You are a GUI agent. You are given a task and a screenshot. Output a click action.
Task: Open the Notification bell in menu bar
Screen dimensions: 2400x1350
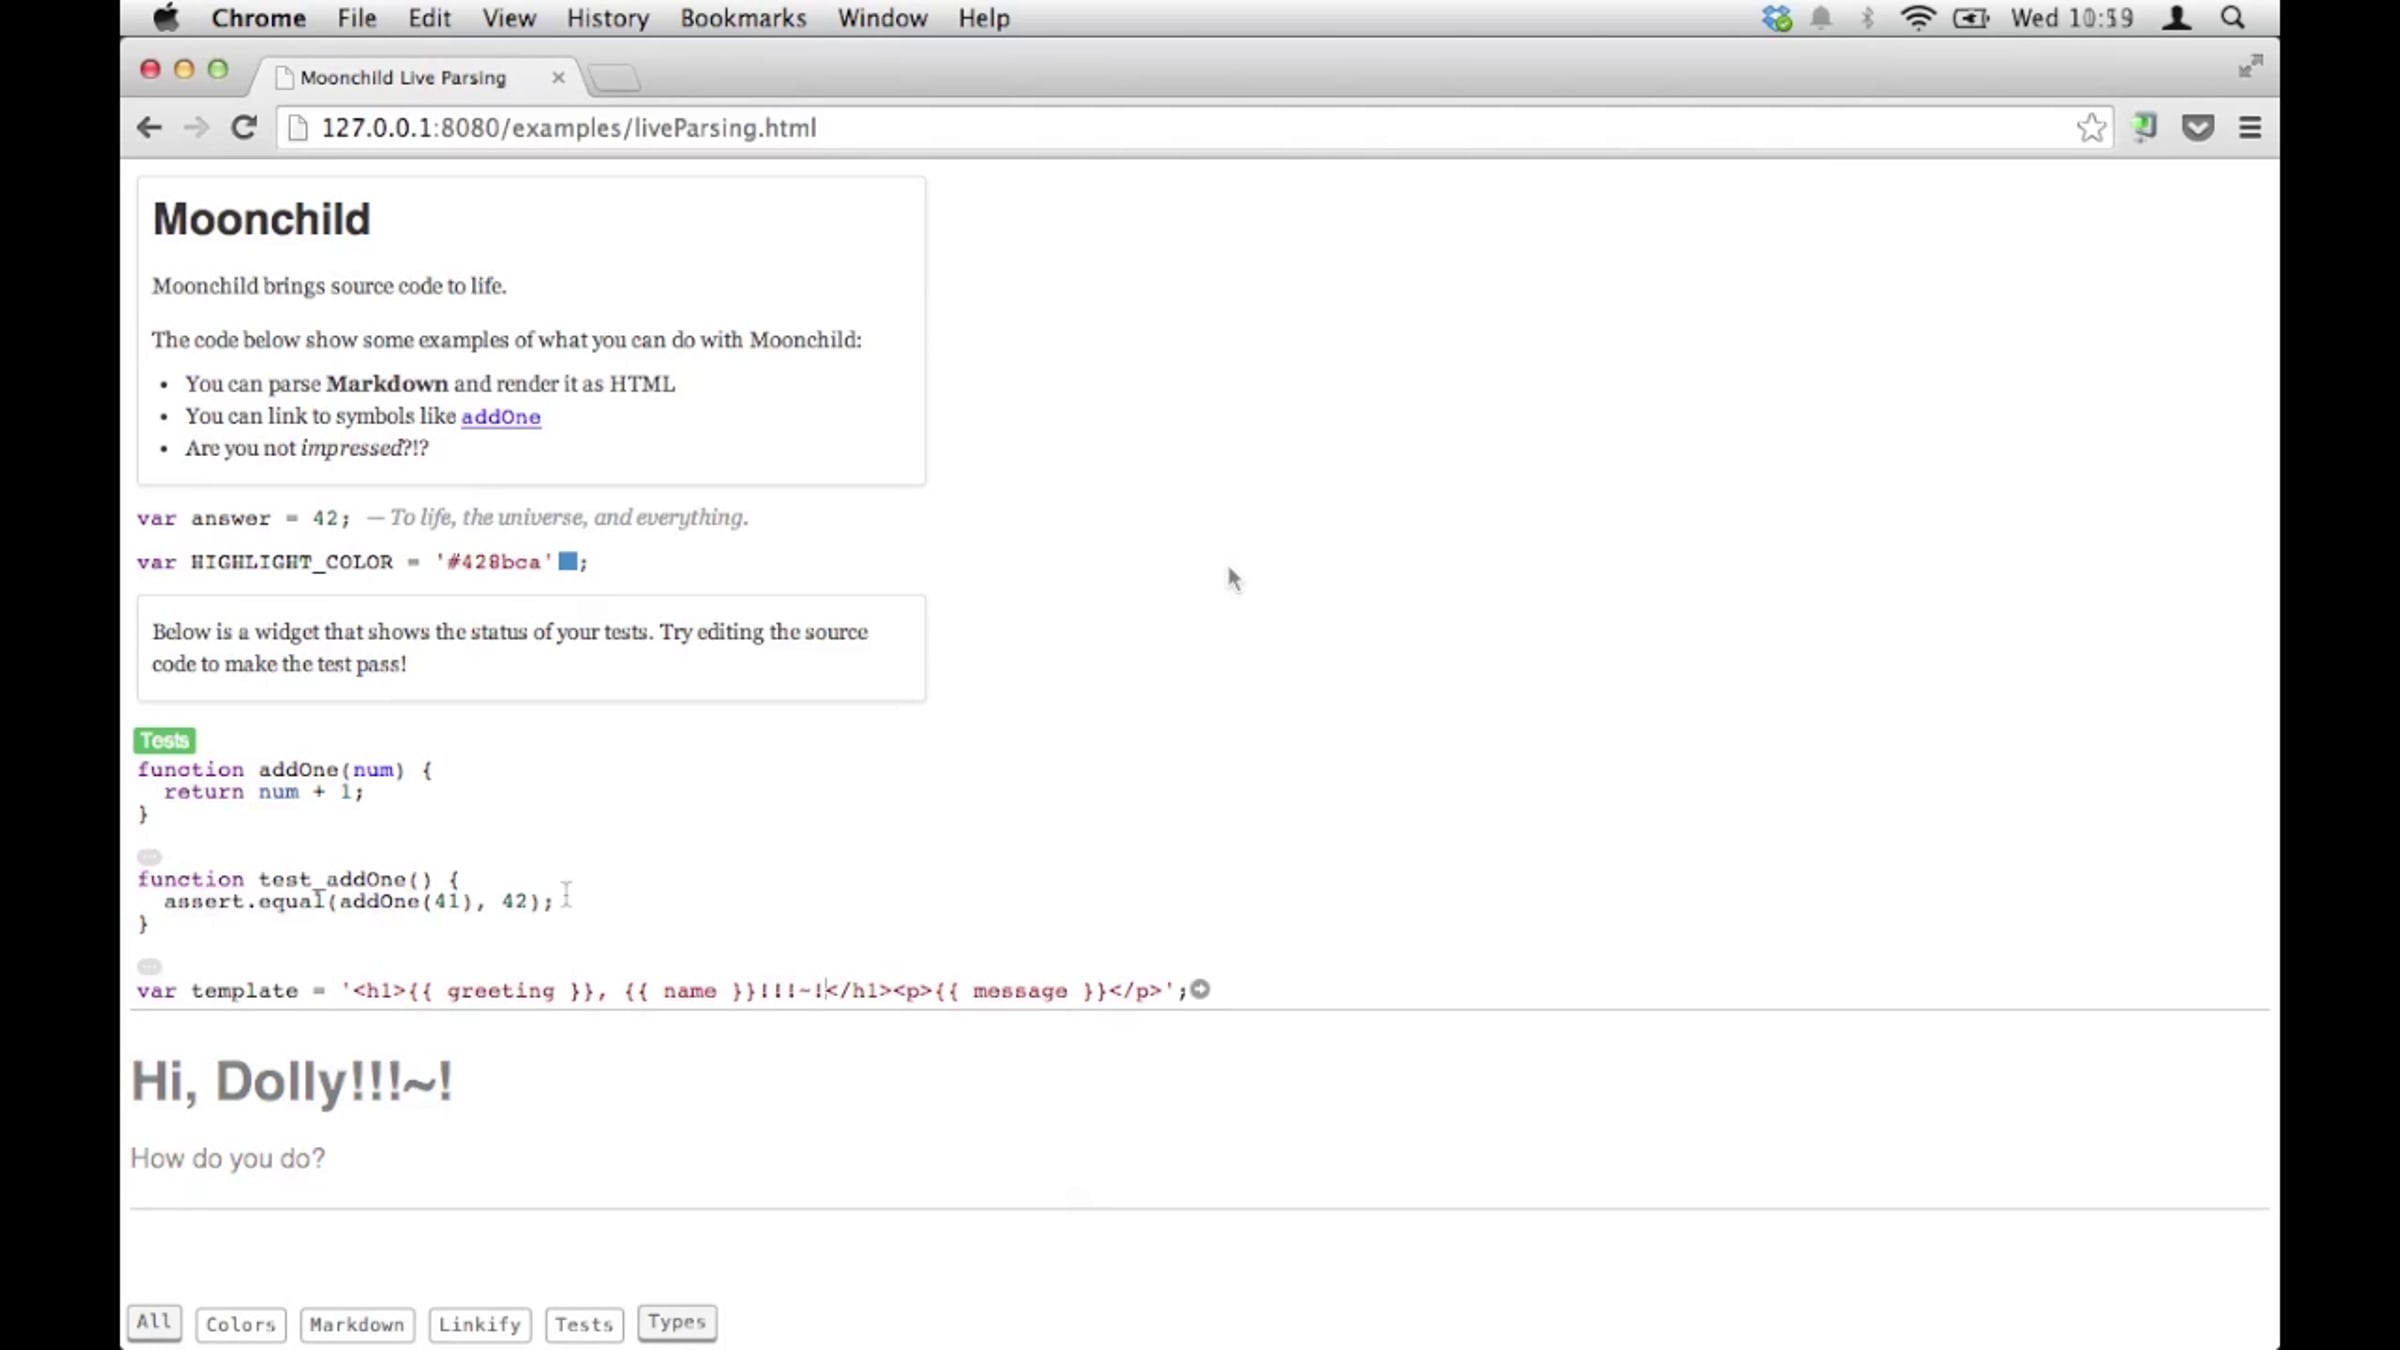[x=1821, y=18]
